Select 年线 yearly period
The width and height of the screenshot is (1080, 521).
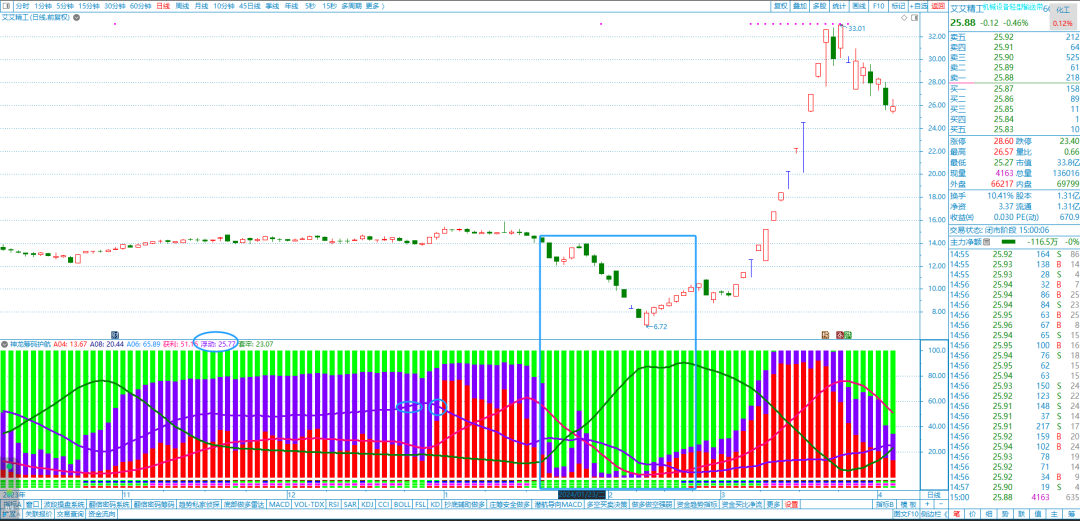pyautogui.click(x=291, y=6)
